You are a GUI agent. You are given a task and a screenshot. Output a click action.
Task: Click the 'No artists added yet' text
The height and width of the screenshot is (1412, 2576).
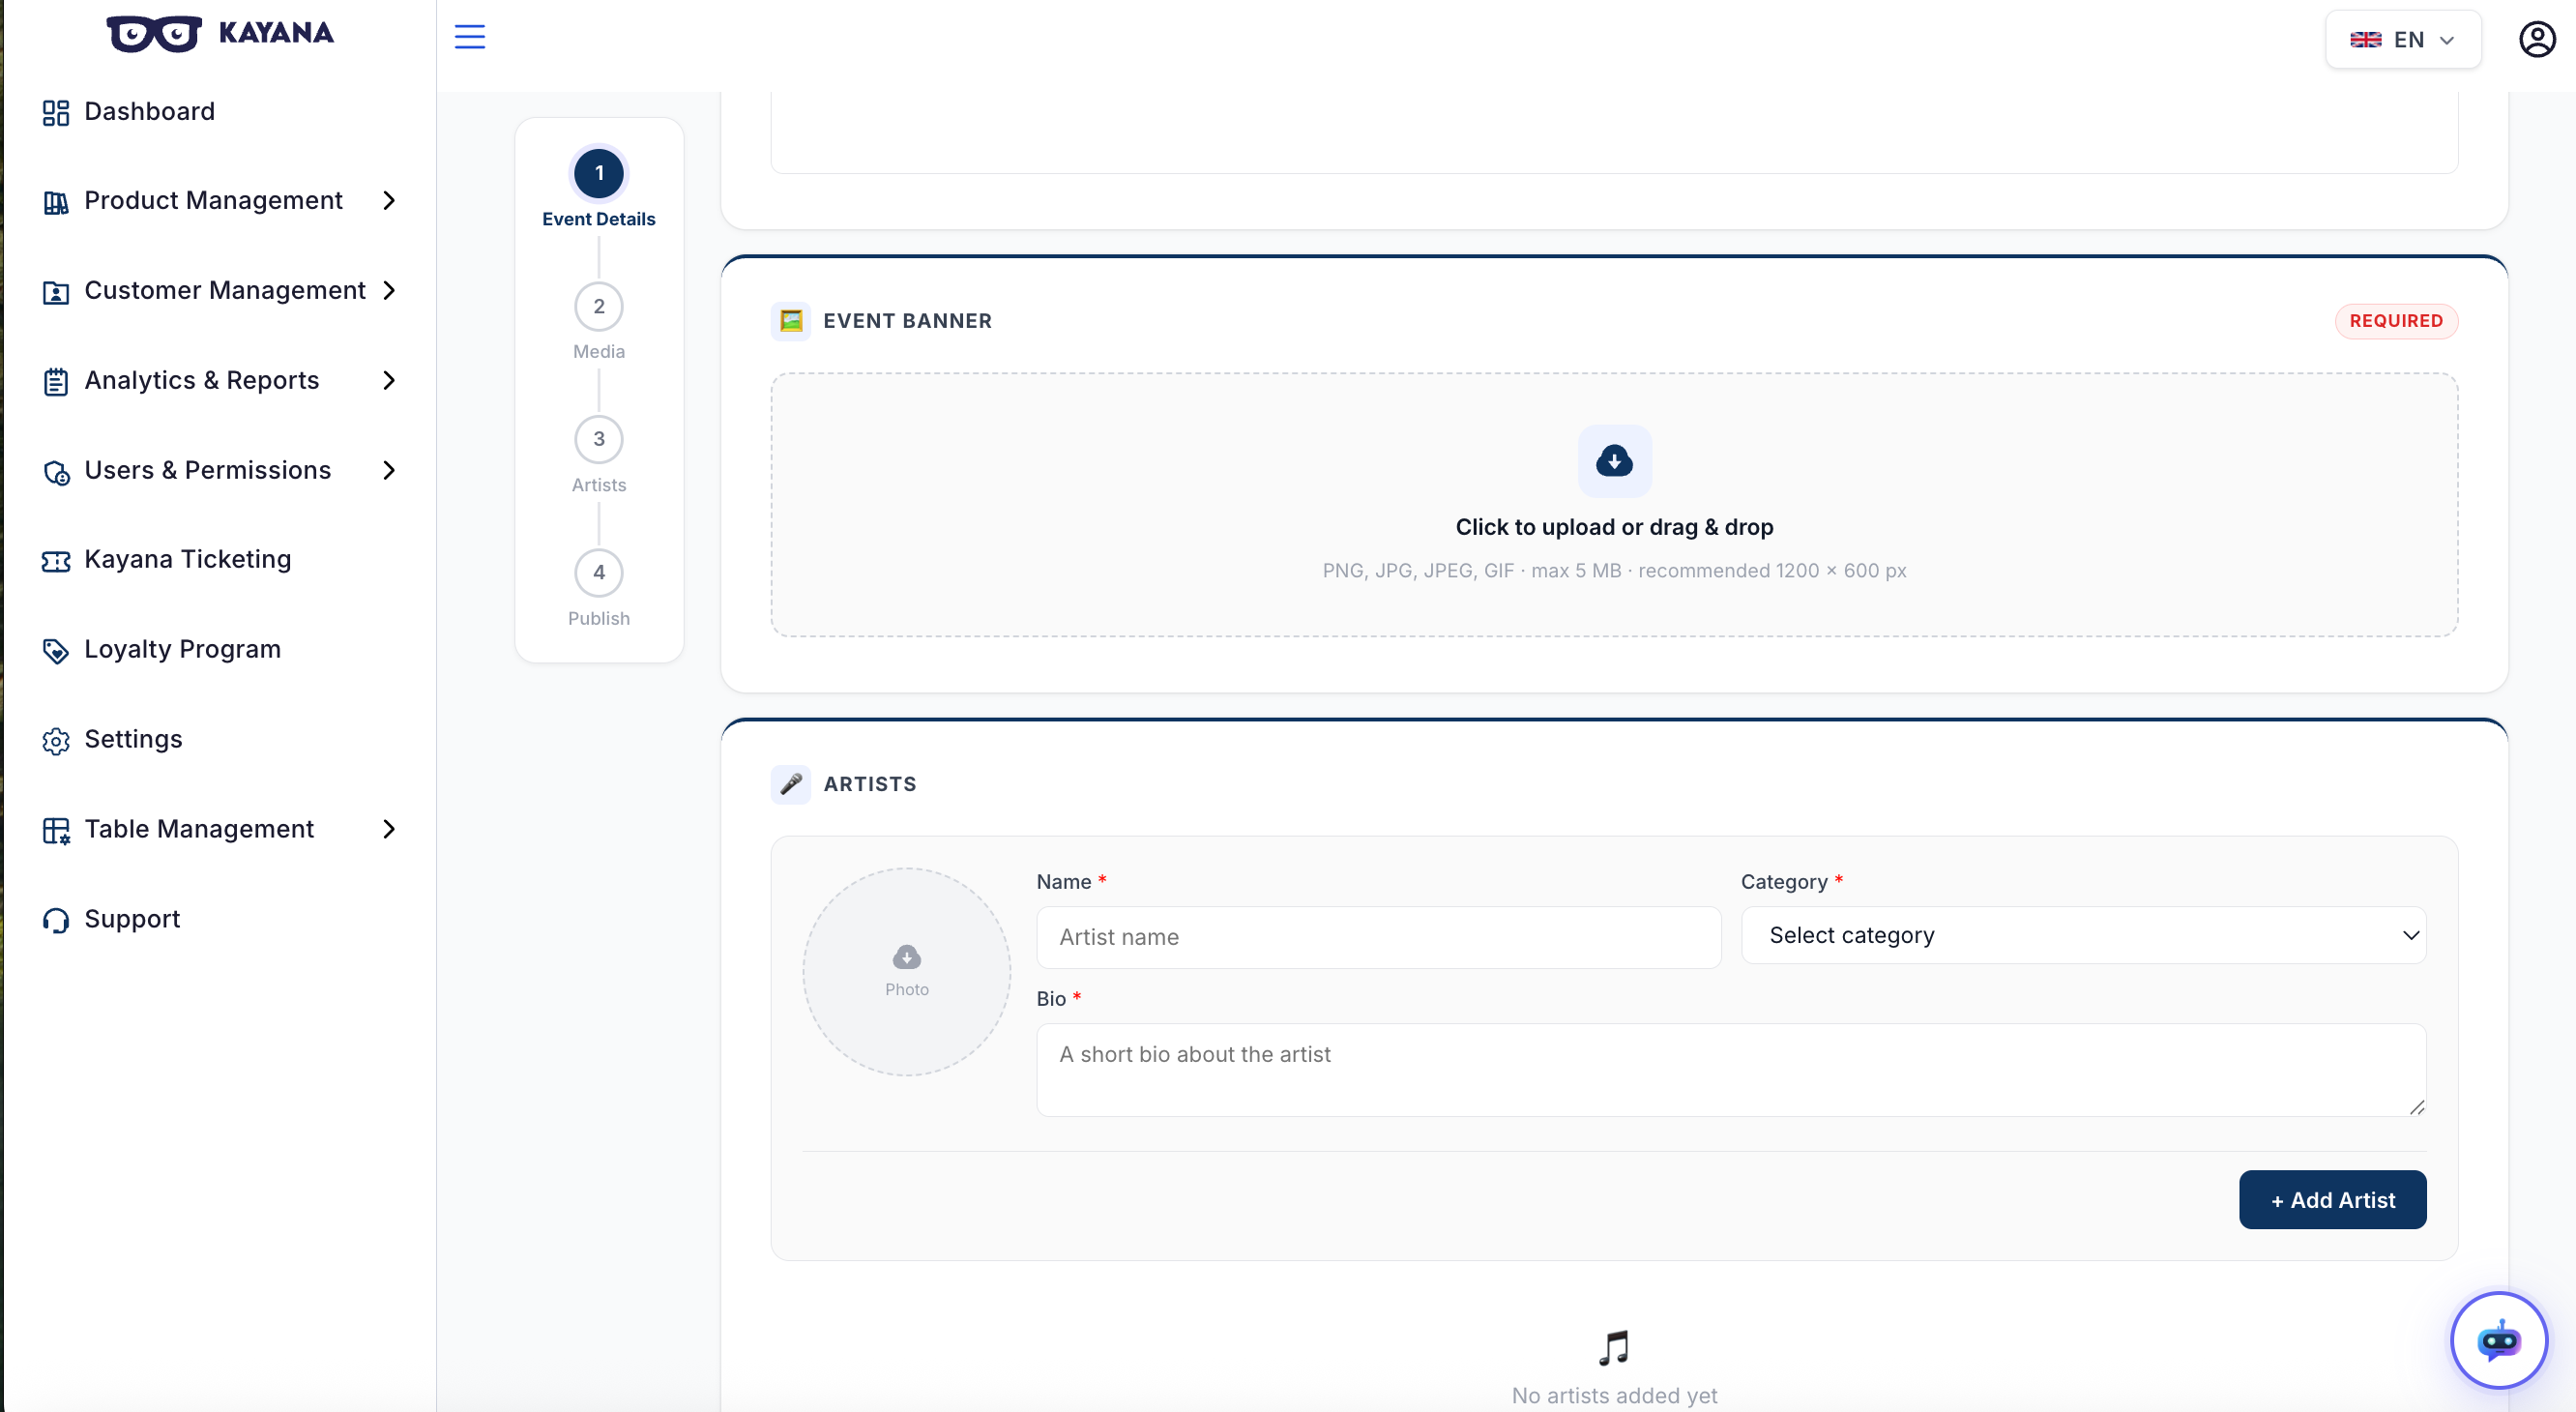click(1614, 1395)
